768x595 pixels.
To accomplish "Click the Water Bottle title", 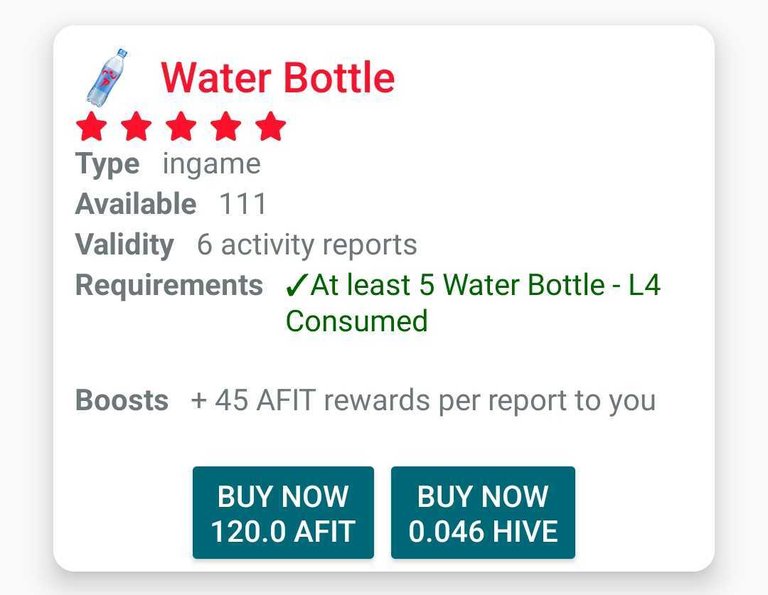I will (278, 77).
